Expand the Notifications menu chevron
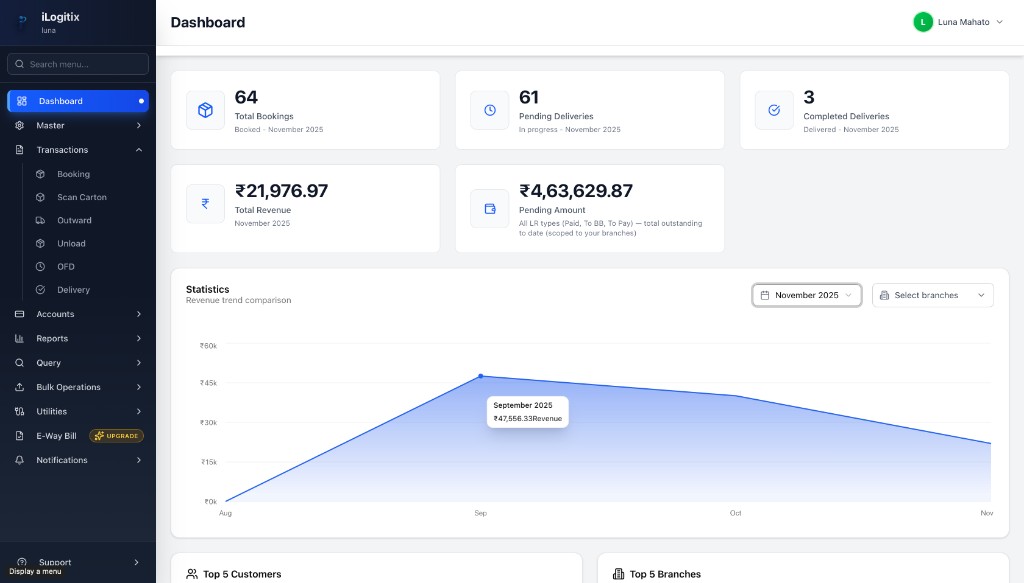Image resolution: width=1024 pixels, height=583 pixels. (x=138, y=460)
